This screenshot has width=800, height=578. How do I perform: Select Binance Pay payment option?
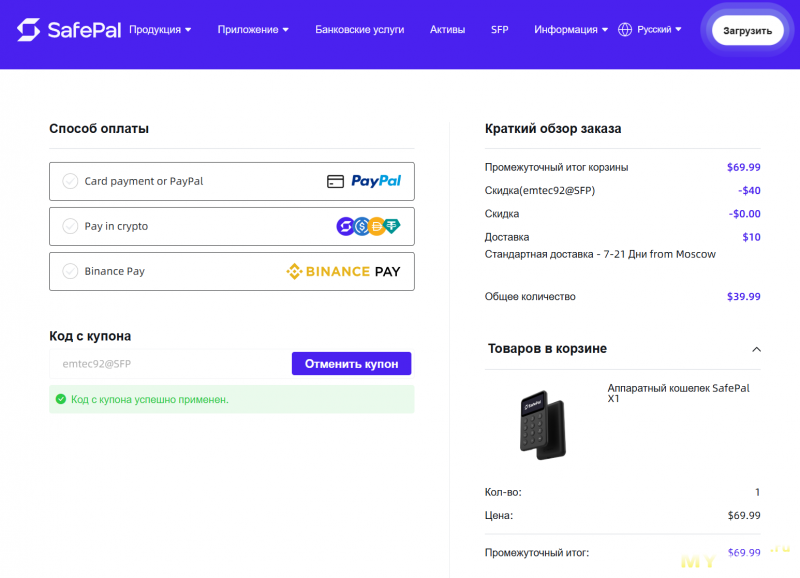click(x=70, y=271)
